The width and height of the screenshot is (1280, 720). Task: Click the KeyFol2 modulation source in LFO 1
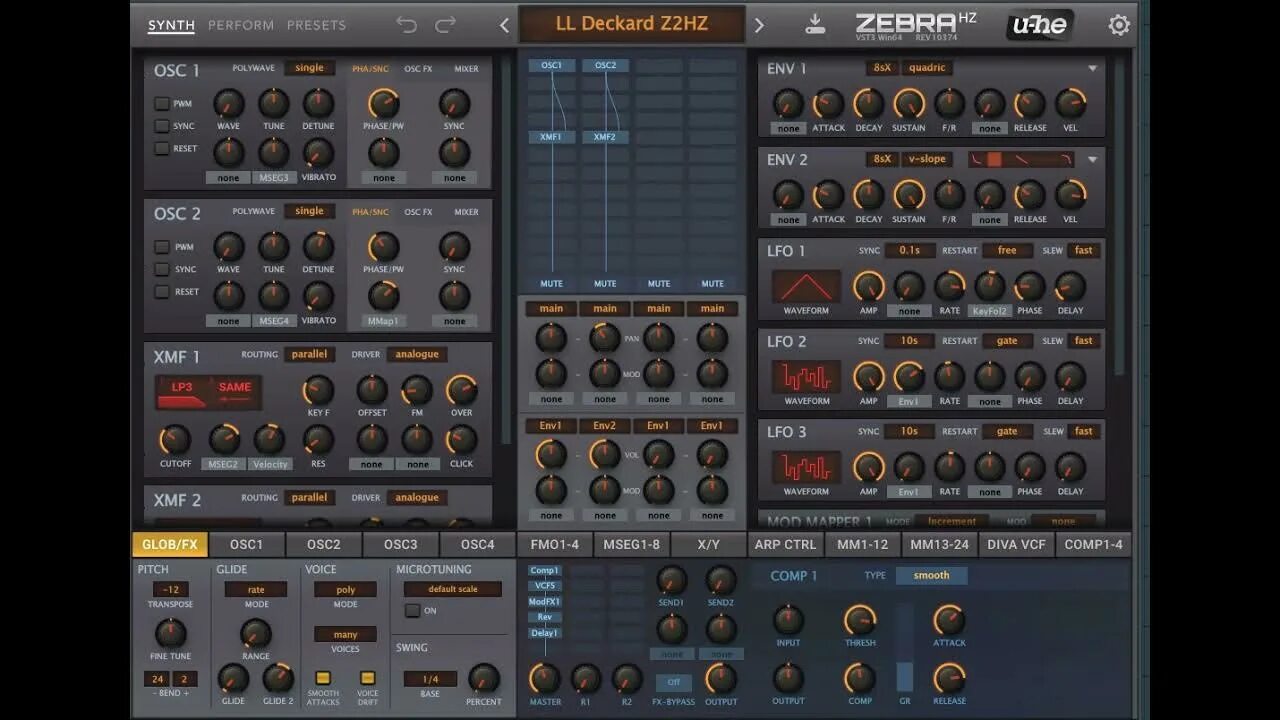tap(989, 311)
